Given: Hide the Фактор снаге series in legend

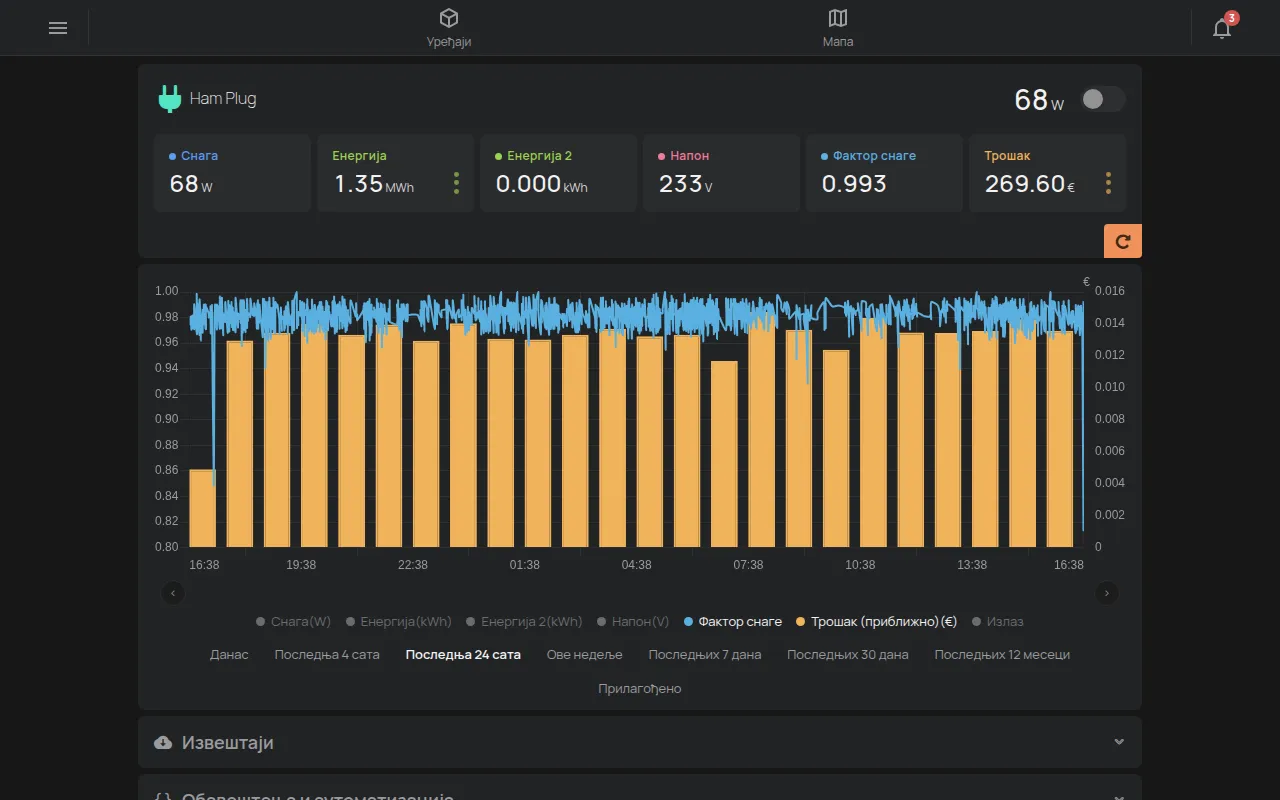Looking at the screenshot, I should (733, 621).
